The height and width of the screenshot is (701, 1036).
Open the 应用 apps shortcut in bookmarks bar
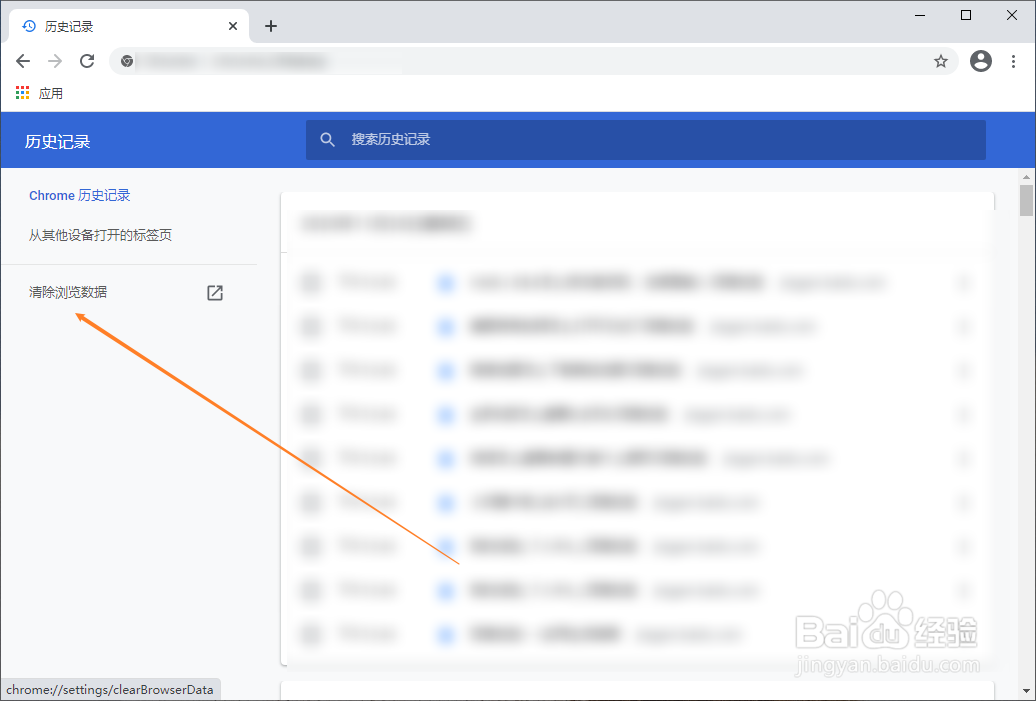39,93
